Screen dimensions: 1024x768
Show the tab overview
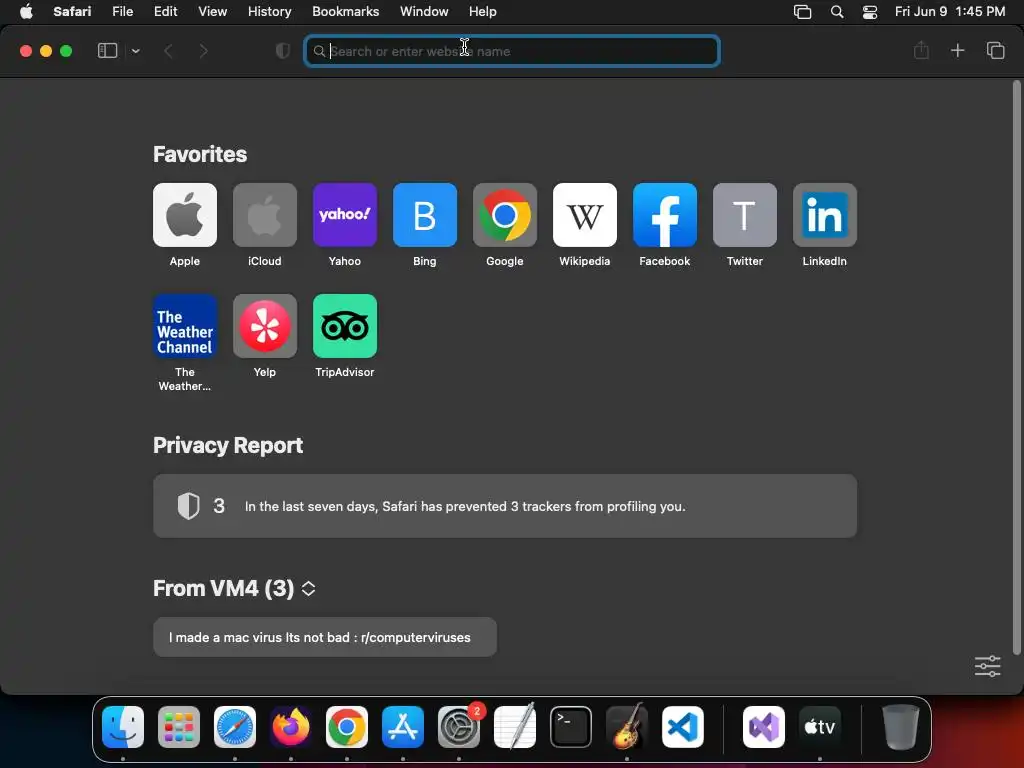[995, 50]
